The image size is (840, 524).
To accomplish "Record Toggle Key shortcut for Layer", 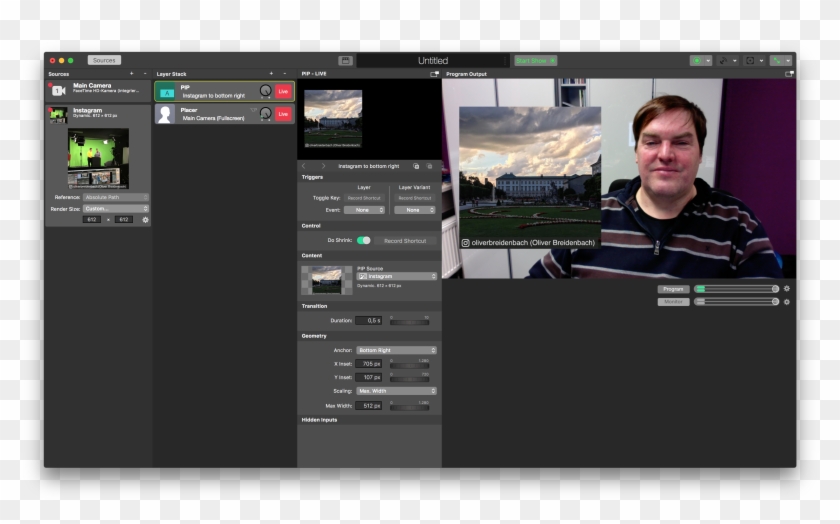I will pyautogui.click(x=364, y=198).
